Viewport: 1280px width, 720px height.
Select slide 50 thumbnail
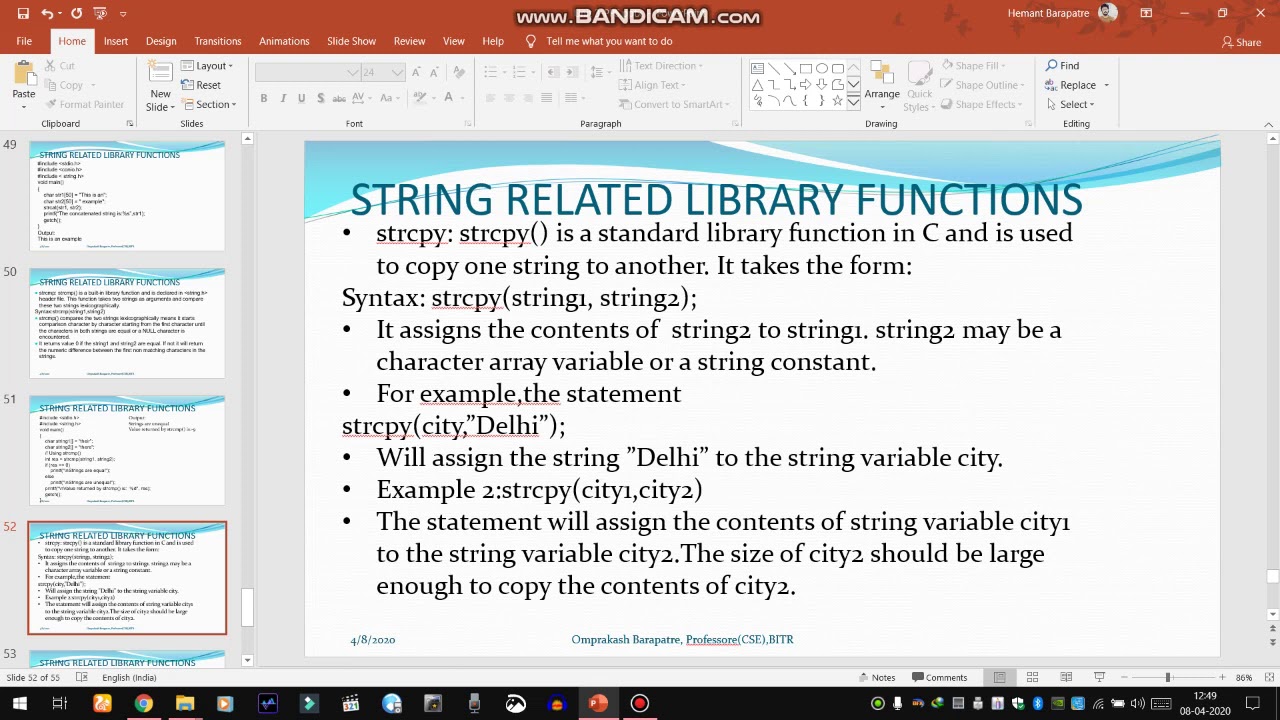coord(127,323)
